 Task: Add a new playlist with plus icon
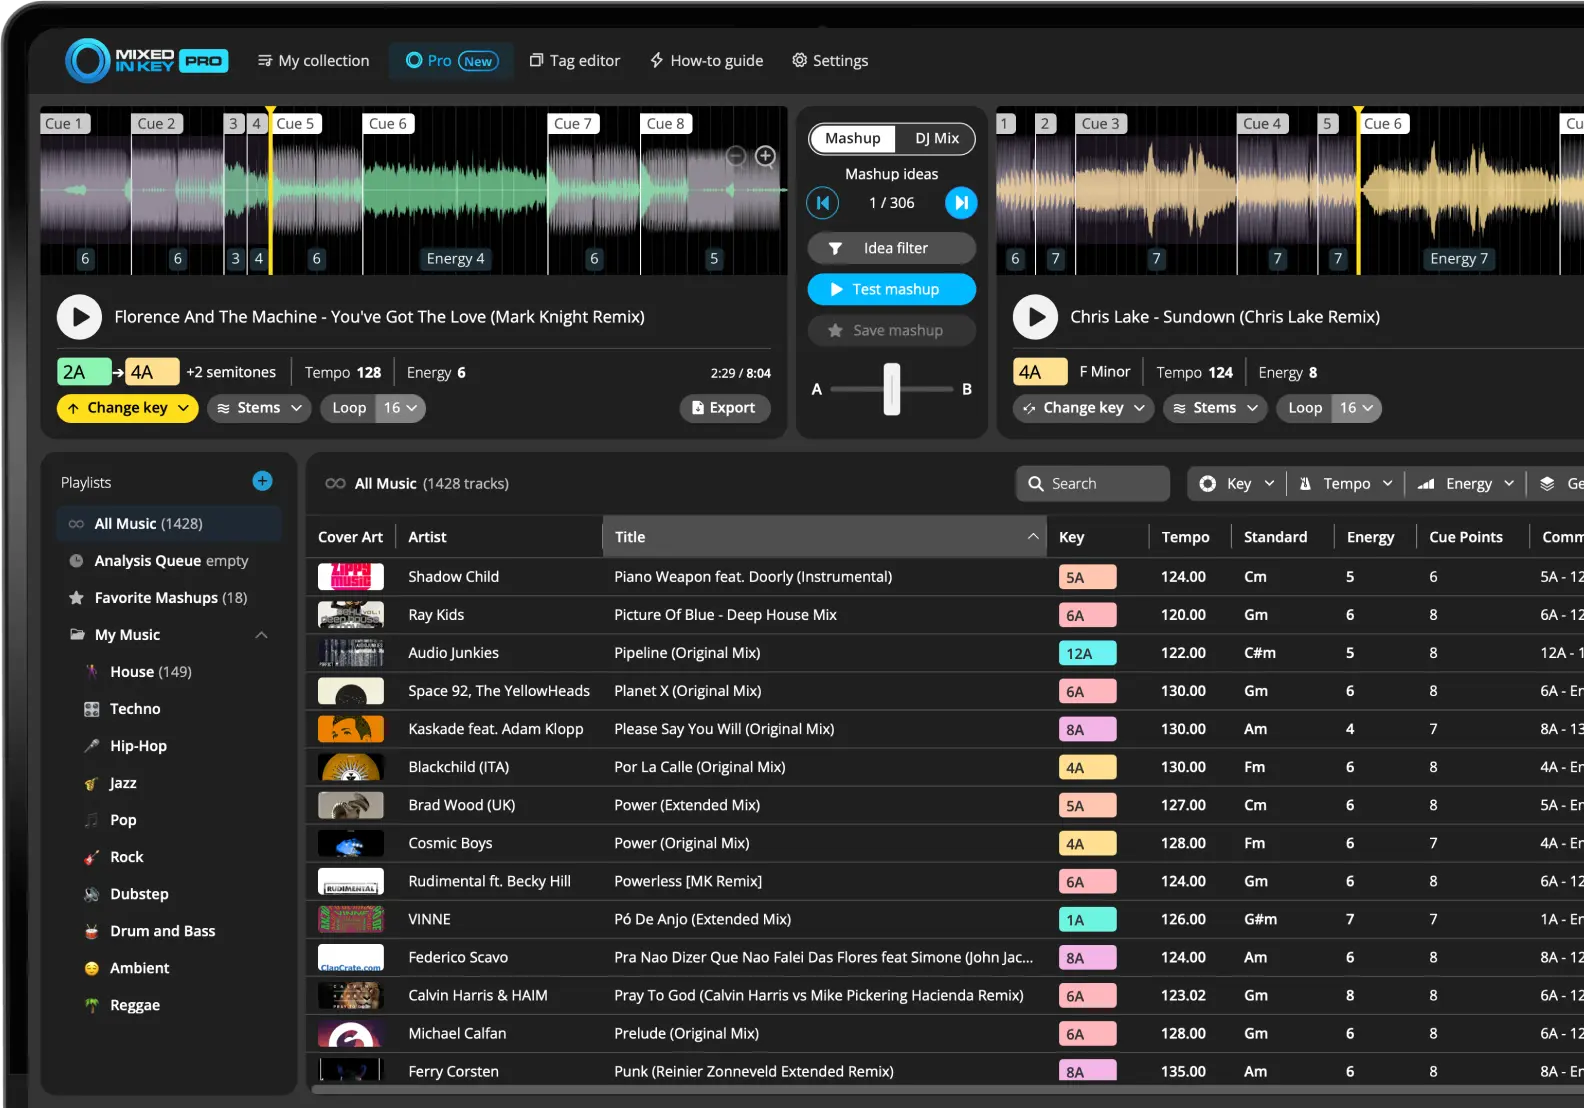tap(262, 481)
